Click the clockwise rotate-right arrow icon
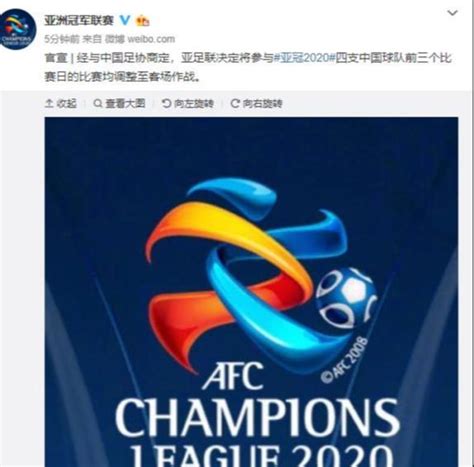The width and height of the screenshot is (474, 467). [235, 104]
